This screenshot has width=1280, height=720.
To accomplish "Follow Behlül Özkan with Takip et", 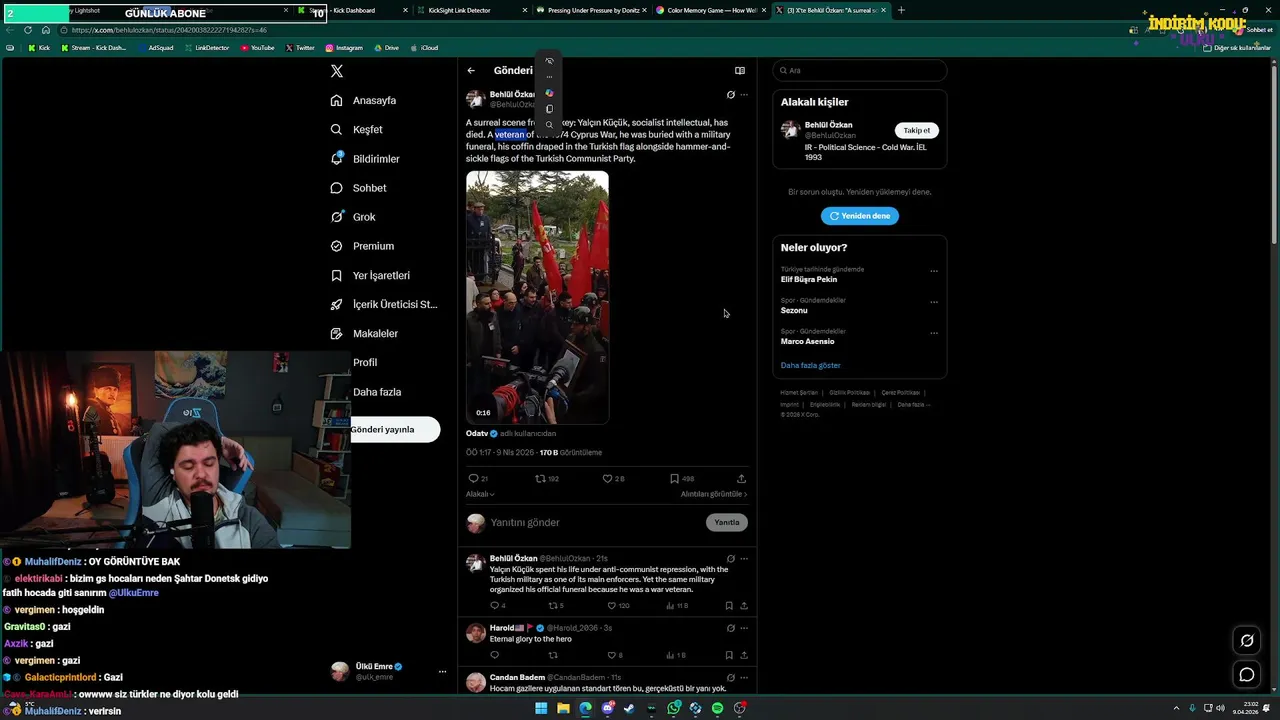I will tap(917, 131).
